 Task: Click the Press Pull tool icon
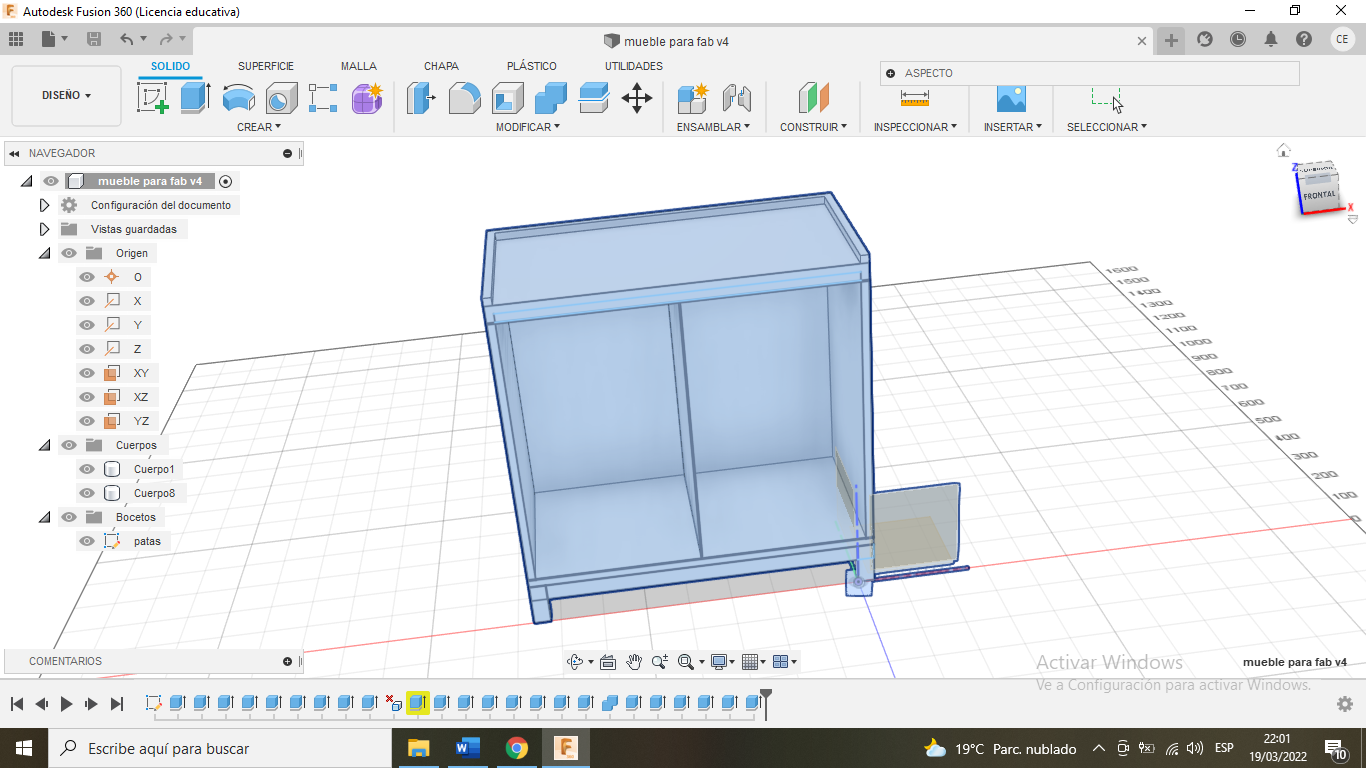[420, 98]
